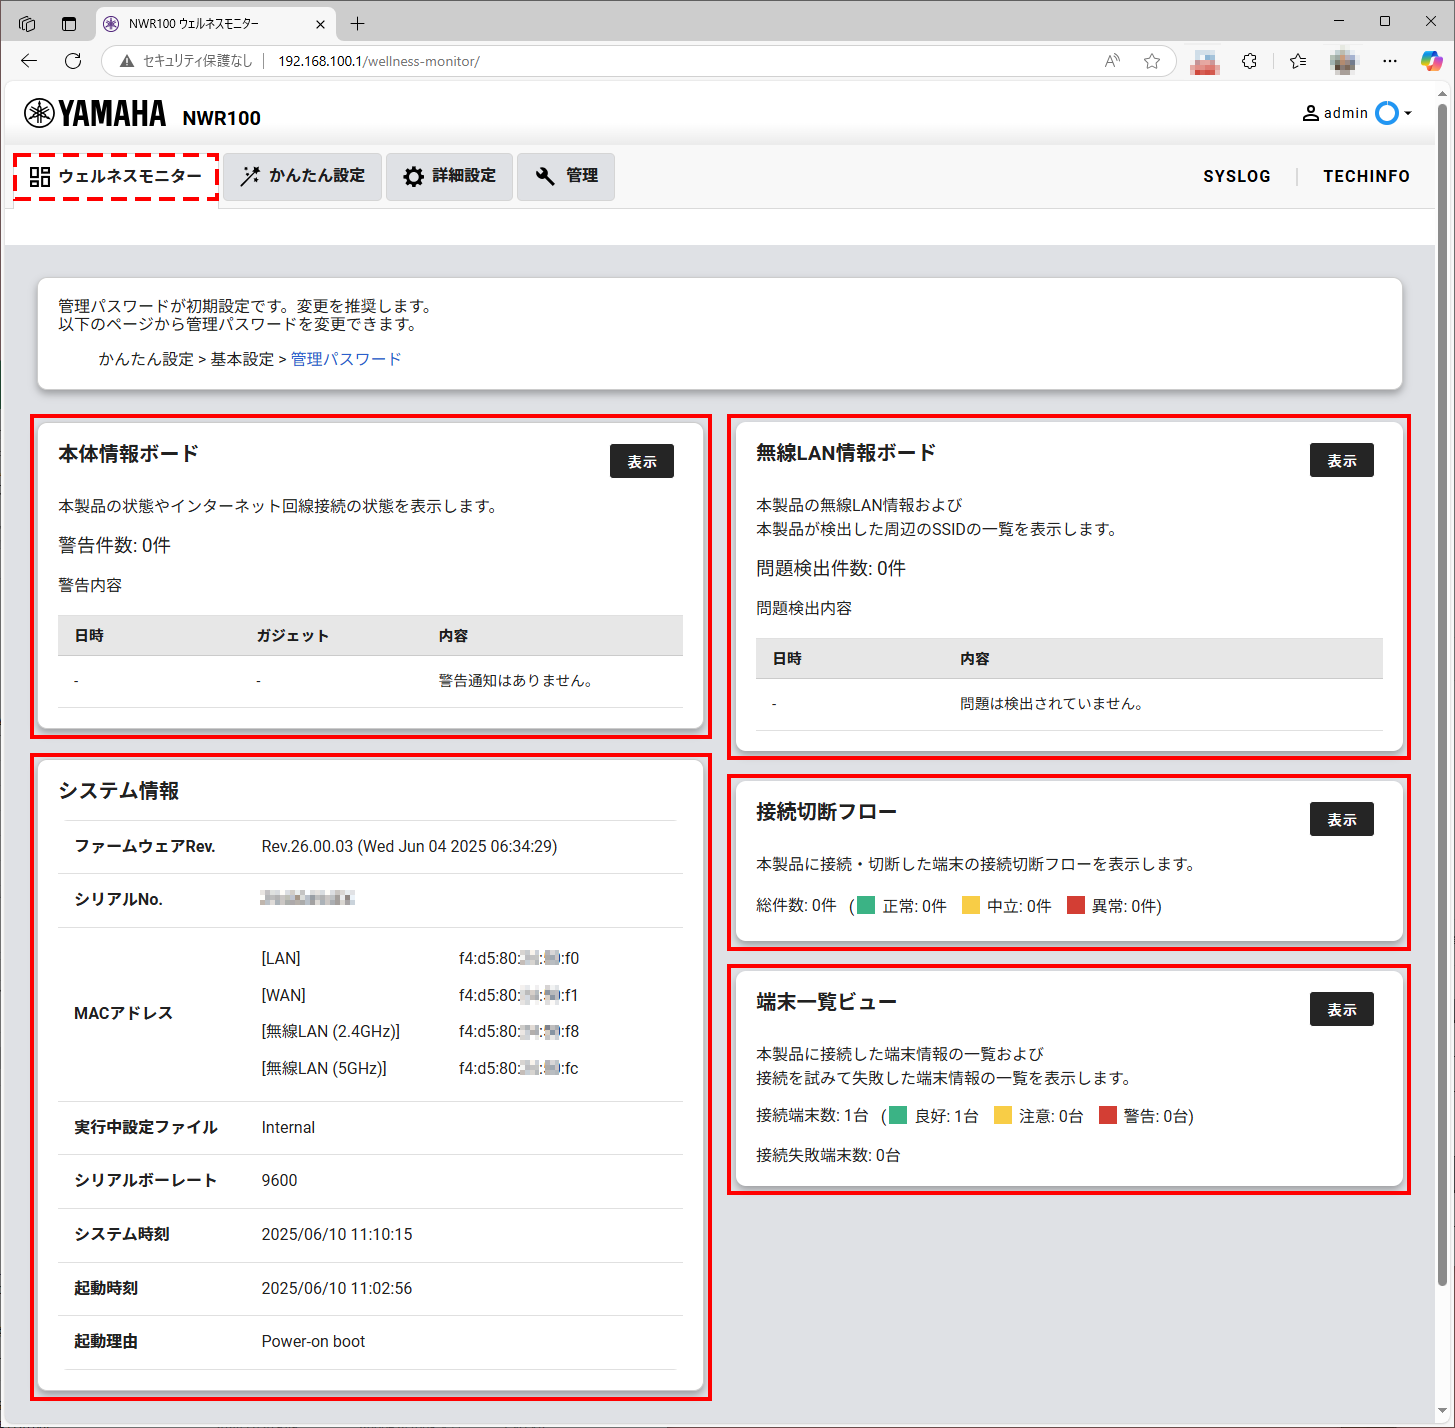Add page to favorites with star icon
Screen dimensions: 1455x1428
coord(1152,61)
